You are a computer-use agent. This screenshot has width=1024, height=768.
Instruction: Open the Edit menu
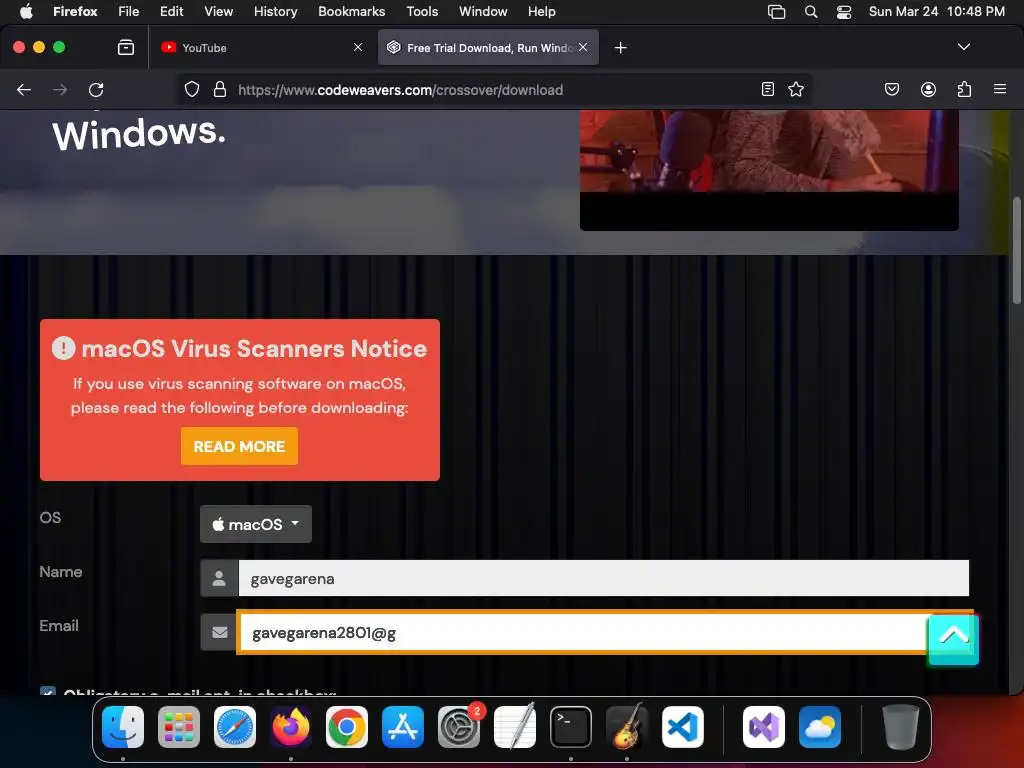[172, 11]
